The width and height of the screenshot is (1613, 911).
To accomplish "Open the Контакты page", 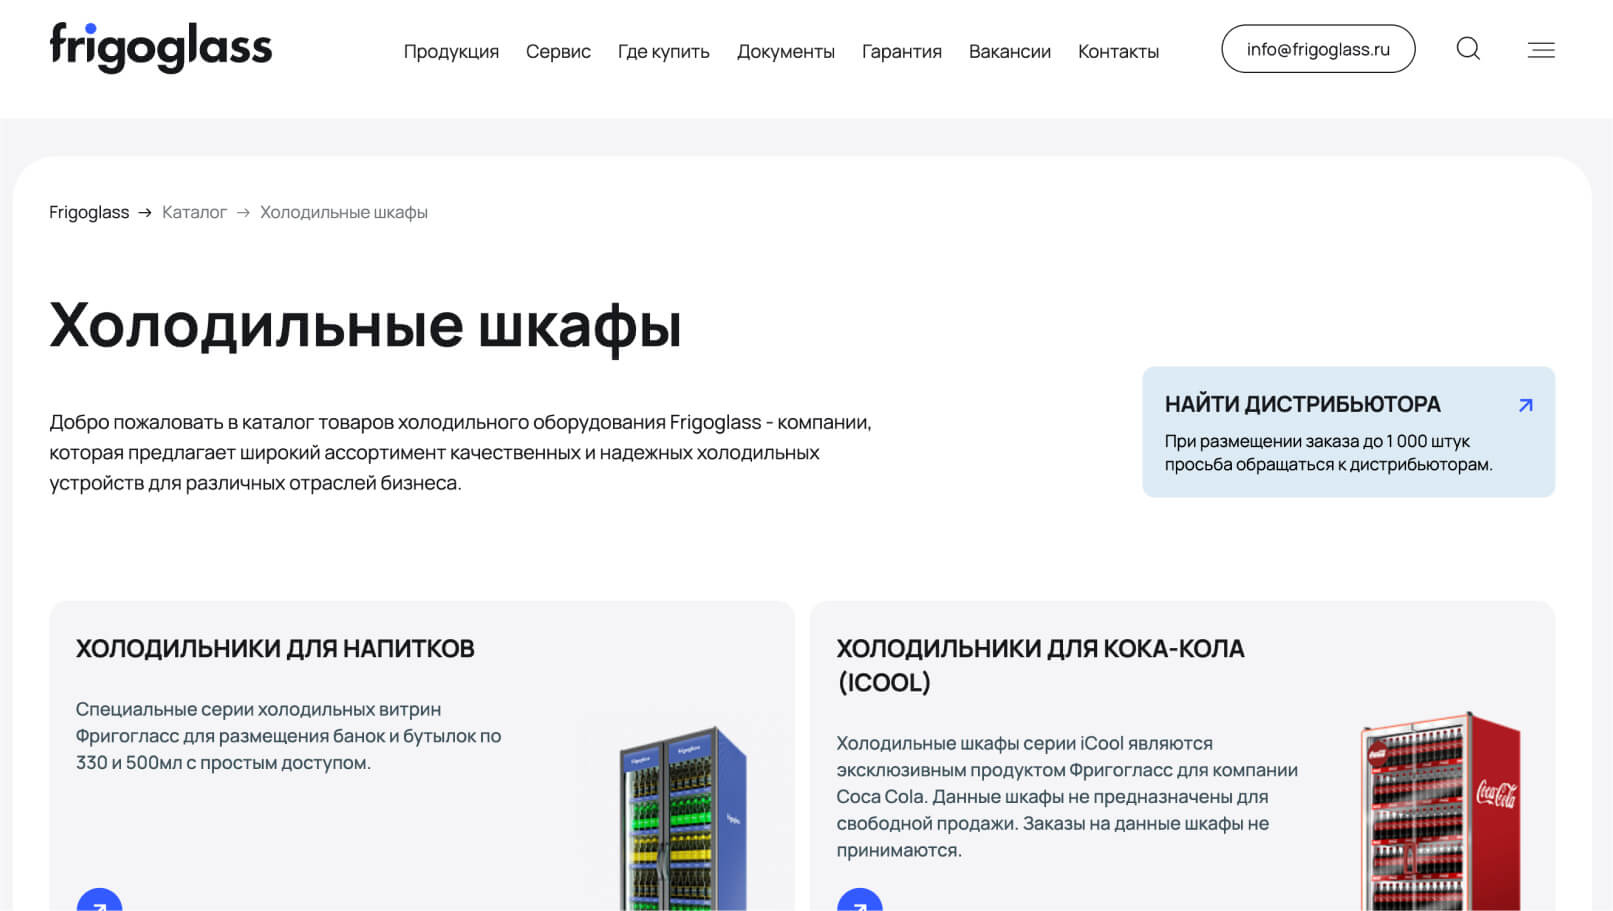I will coord(1119,51).
